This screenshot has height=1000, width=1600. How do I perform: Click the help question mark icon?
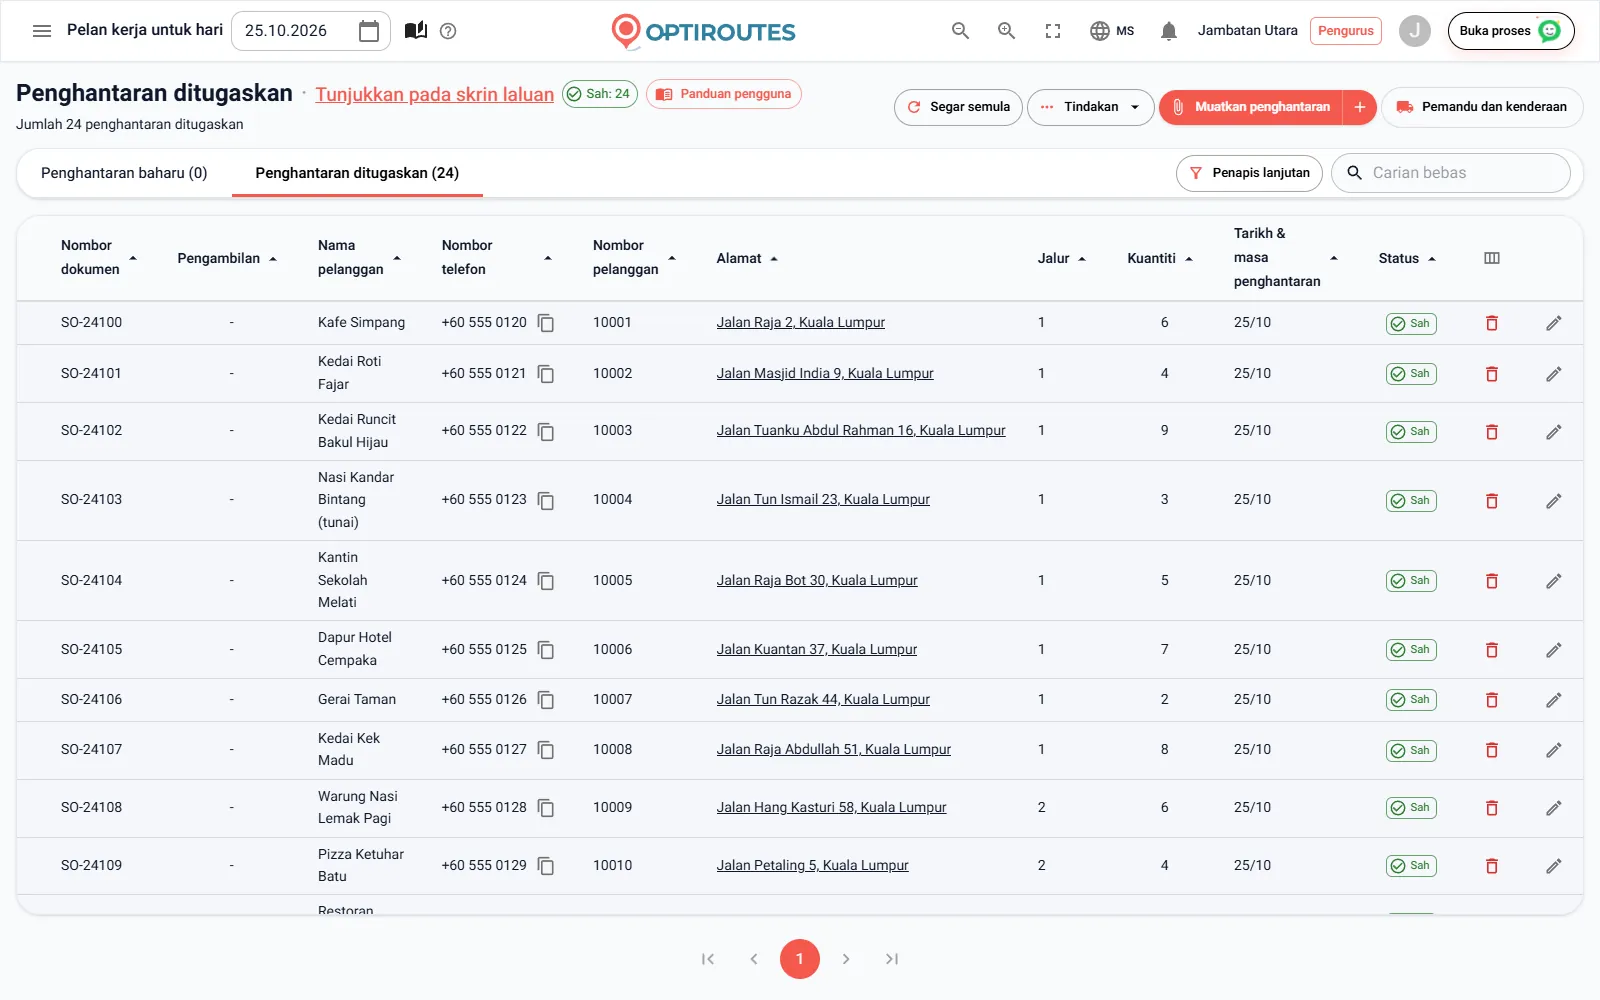tap(448, 31)
